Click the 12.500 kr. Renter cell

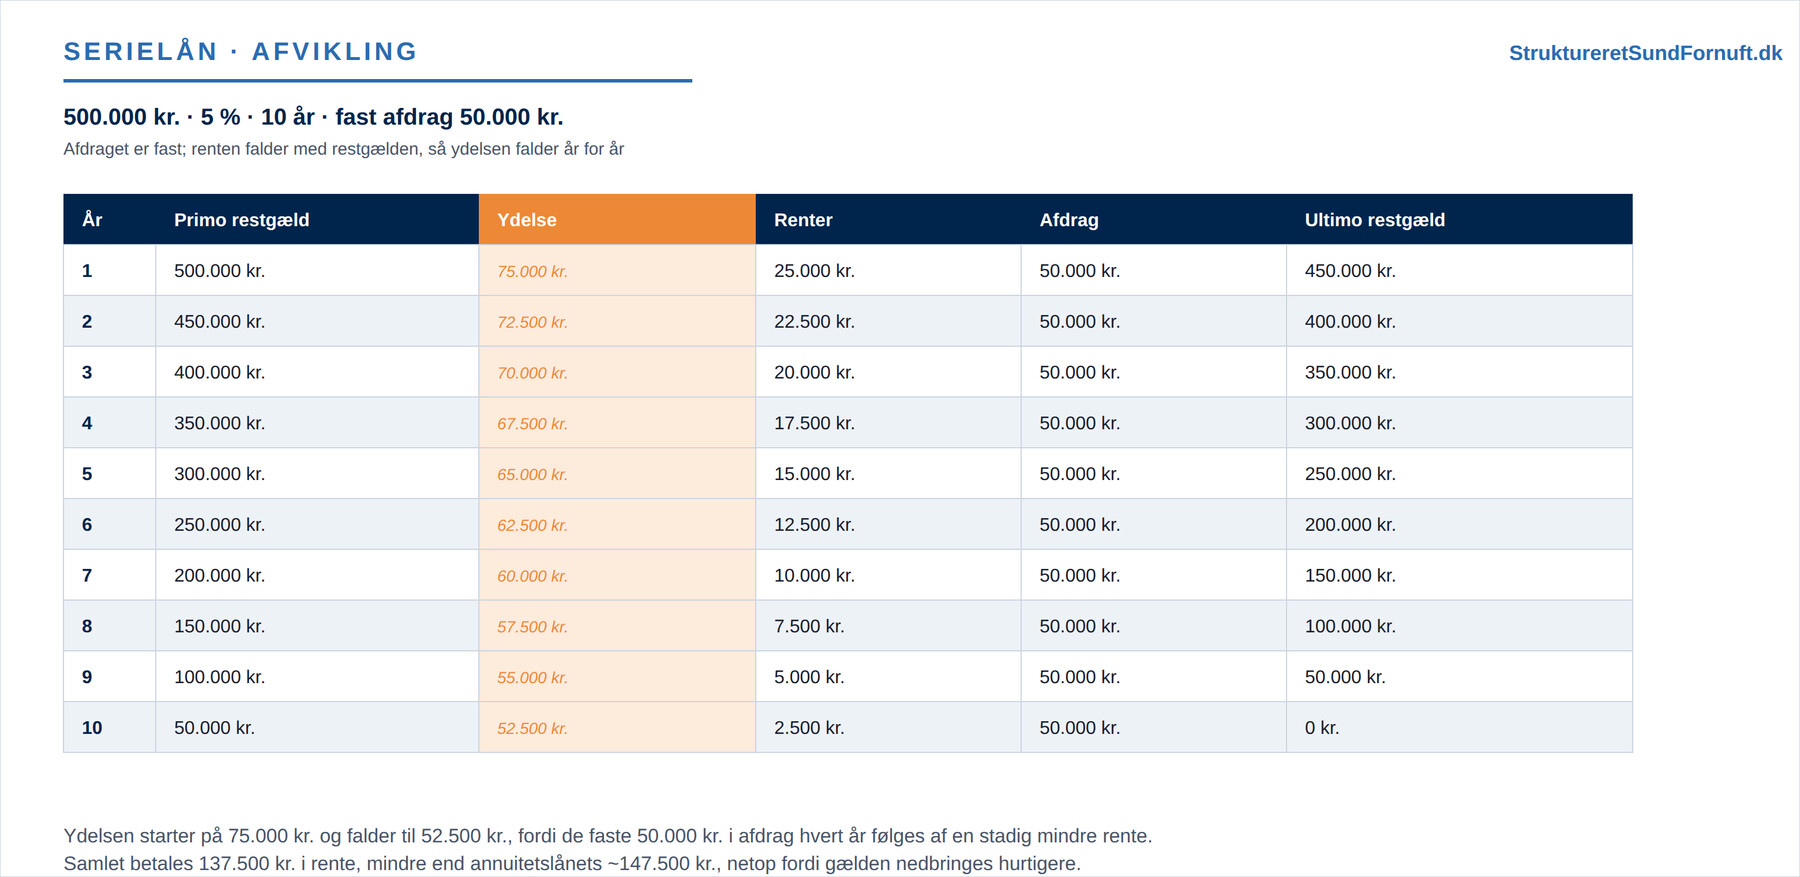[x=888, y=525]
